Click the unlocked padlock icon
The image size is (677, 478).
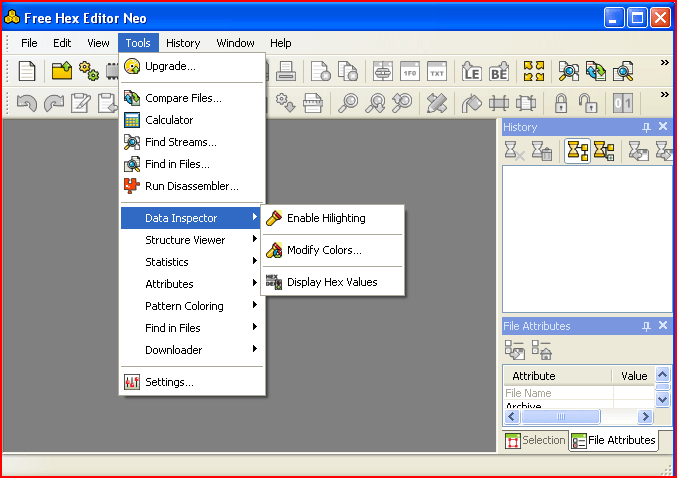(x=588, y=103)
